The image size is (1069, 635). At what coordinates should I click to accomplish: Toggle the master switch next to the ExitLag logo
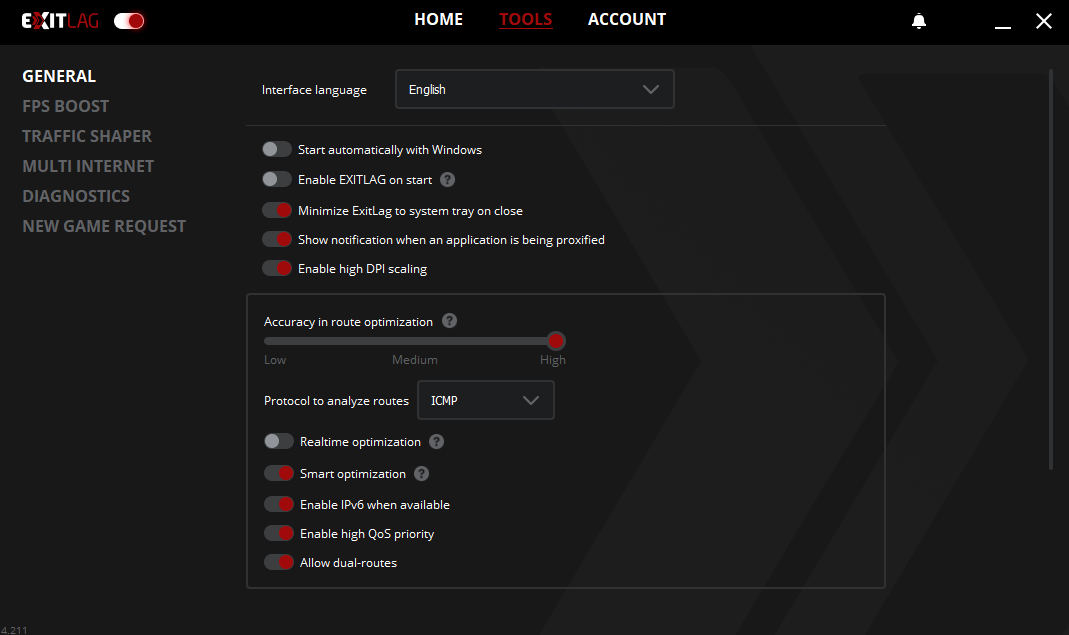click(128, 19)
